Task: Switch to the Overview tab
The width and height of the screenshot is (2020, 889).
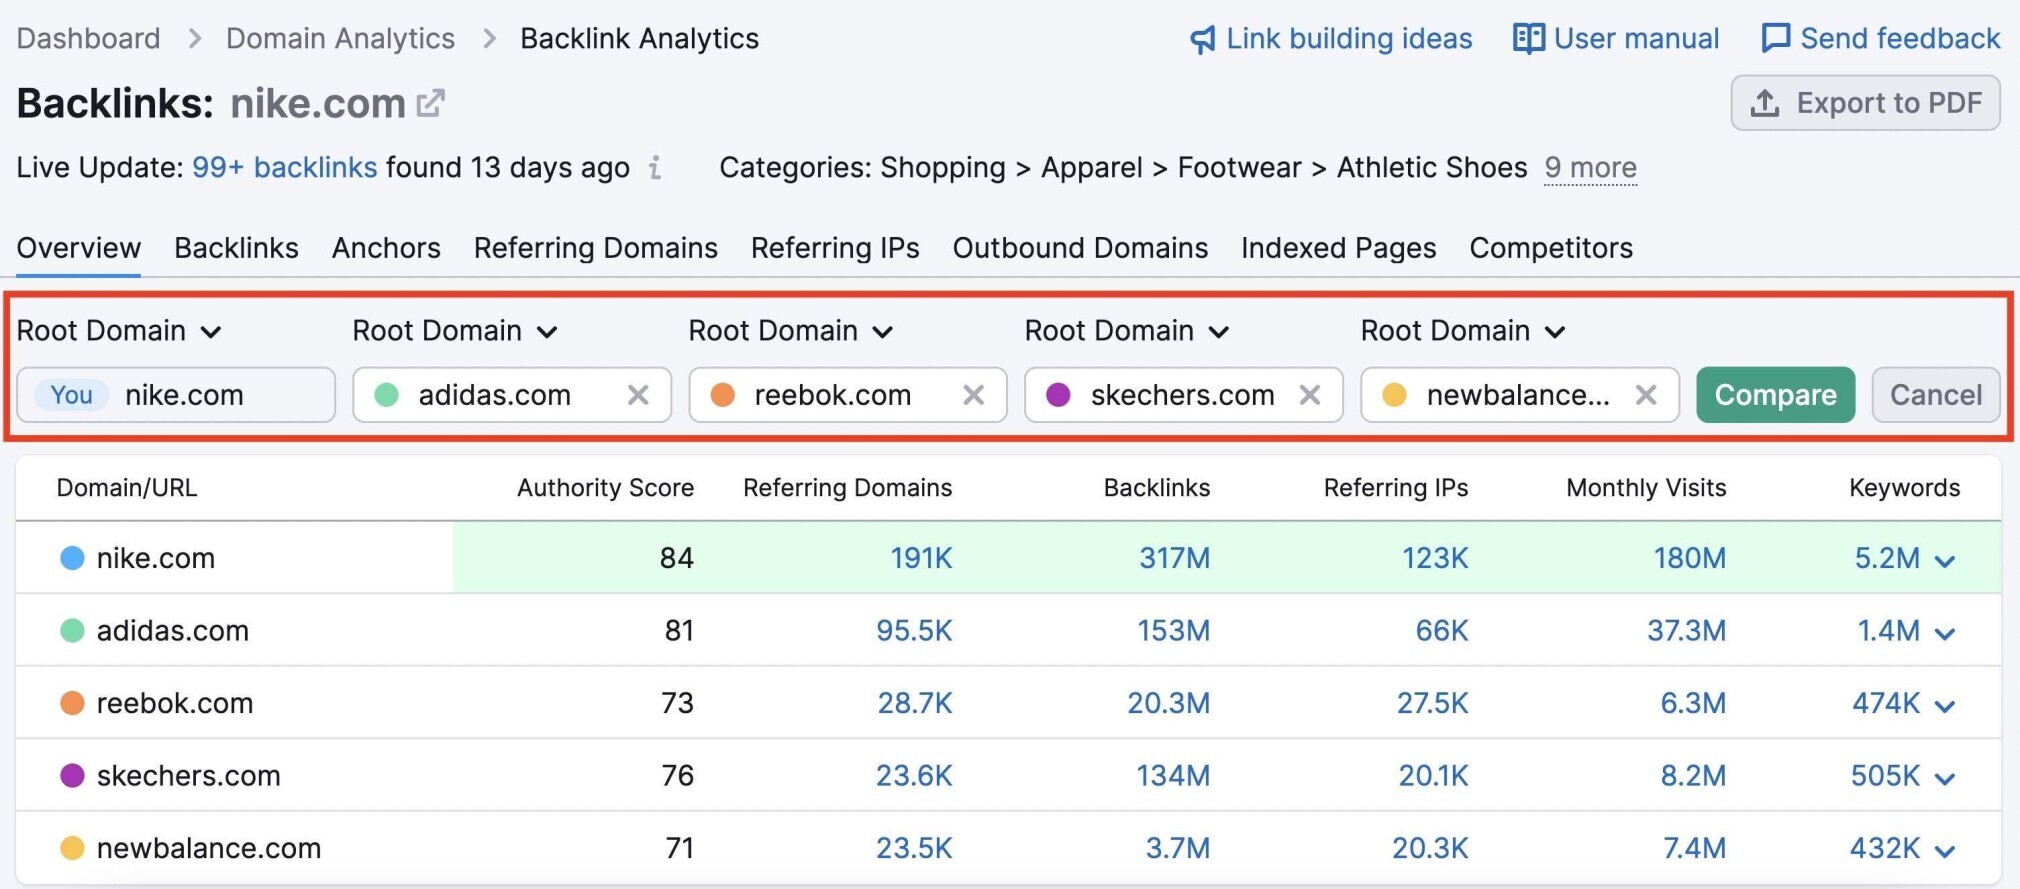Action: coord(79,248)
